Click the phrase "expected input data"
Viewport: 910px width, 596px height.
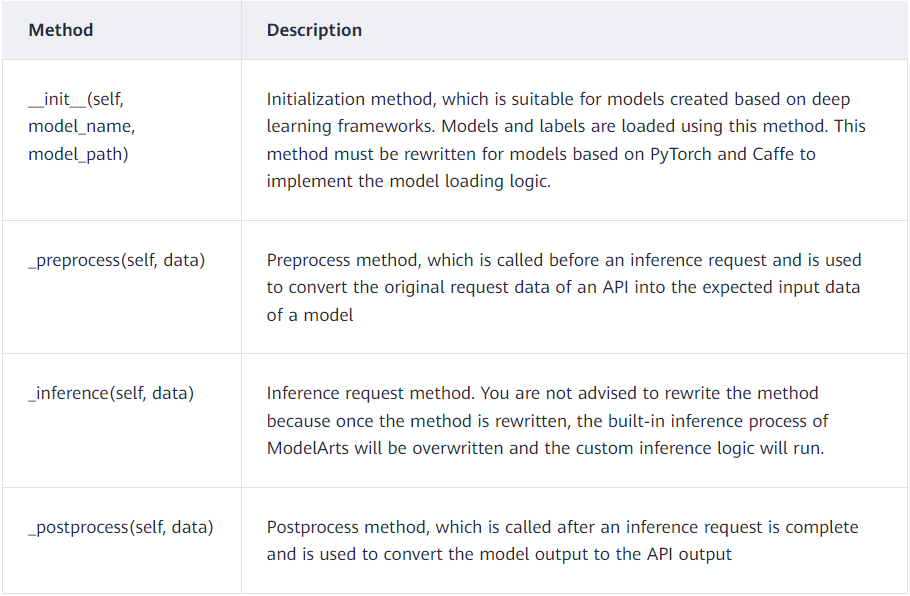(x=786, y=287)
